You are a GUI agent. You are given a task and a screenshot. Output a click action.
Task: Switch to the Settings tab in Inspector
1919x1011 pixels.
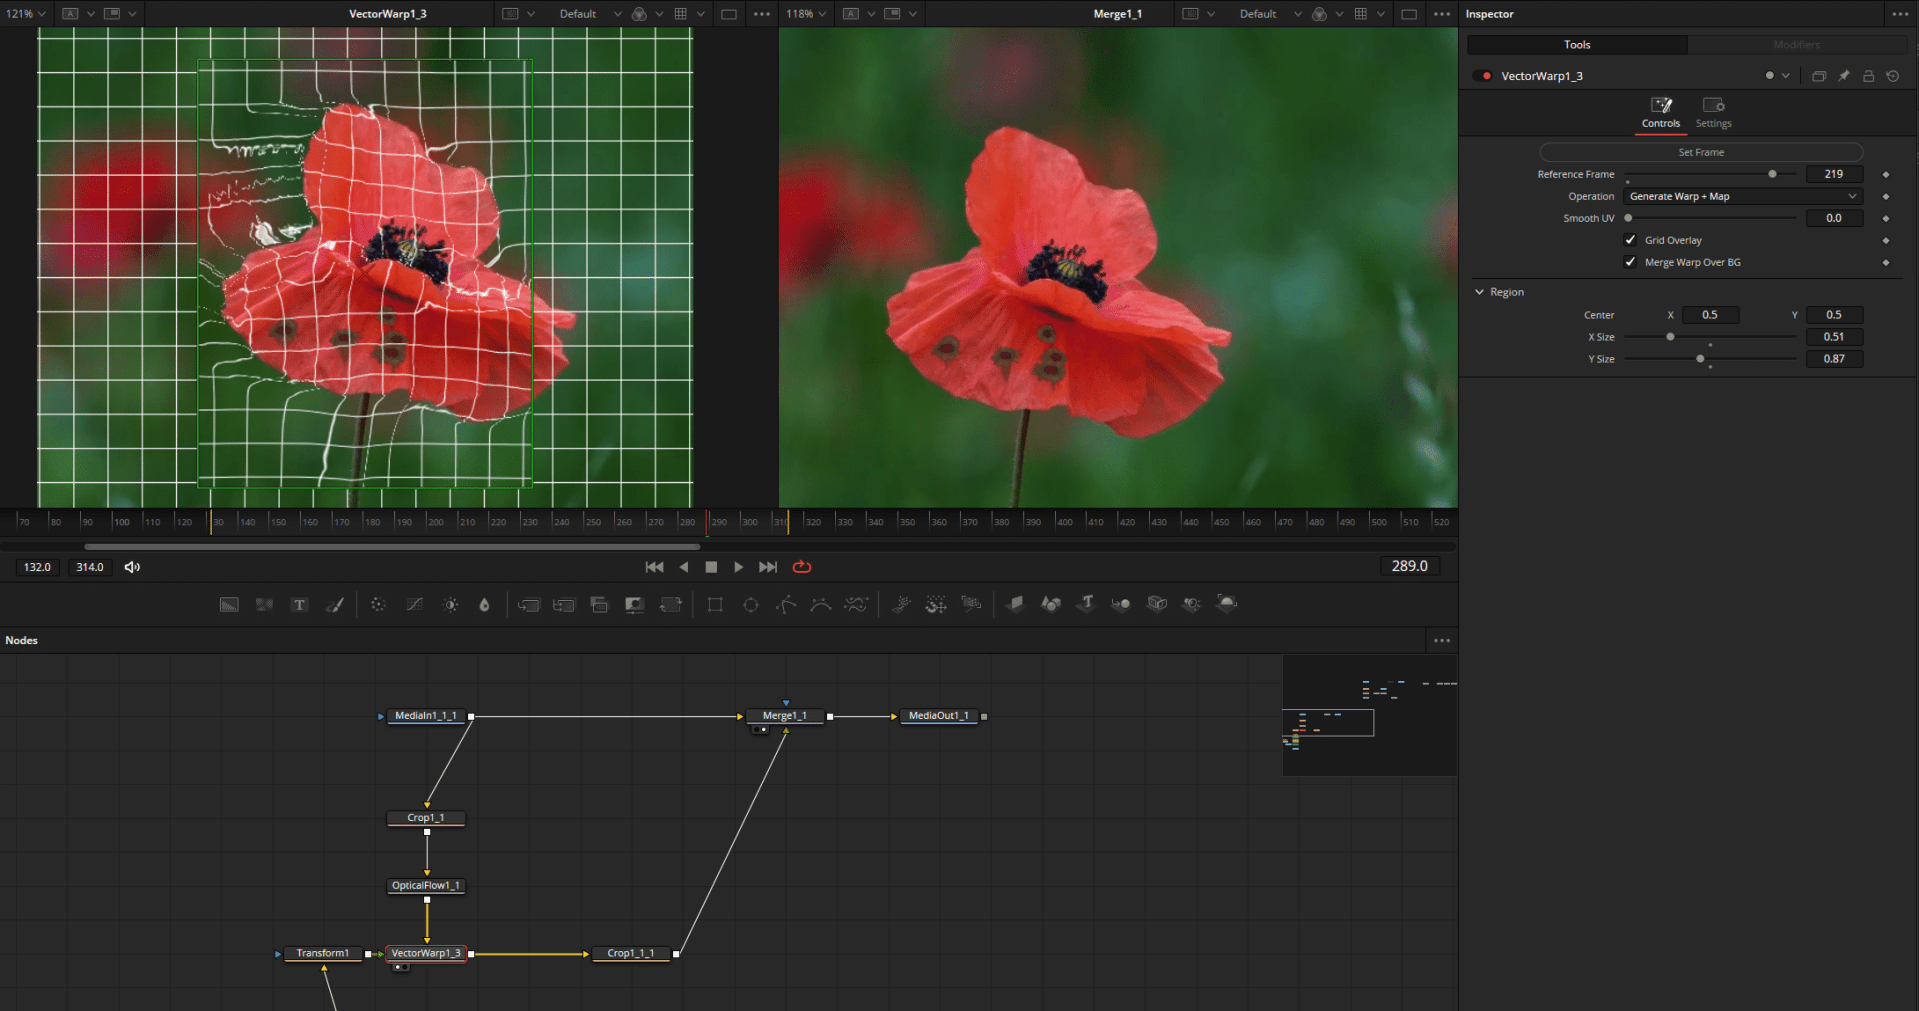point(1713,112)
